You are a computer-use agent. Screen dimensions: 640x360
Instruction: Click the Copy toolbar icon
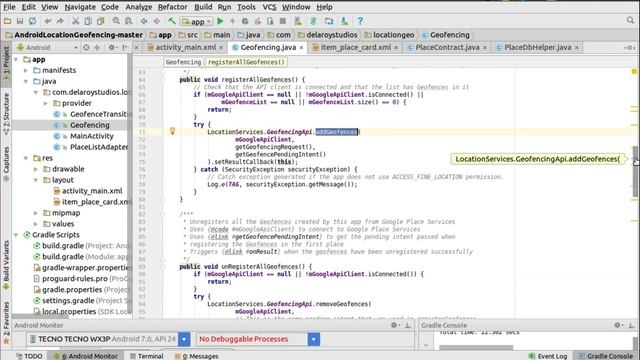tap(88, 21)
